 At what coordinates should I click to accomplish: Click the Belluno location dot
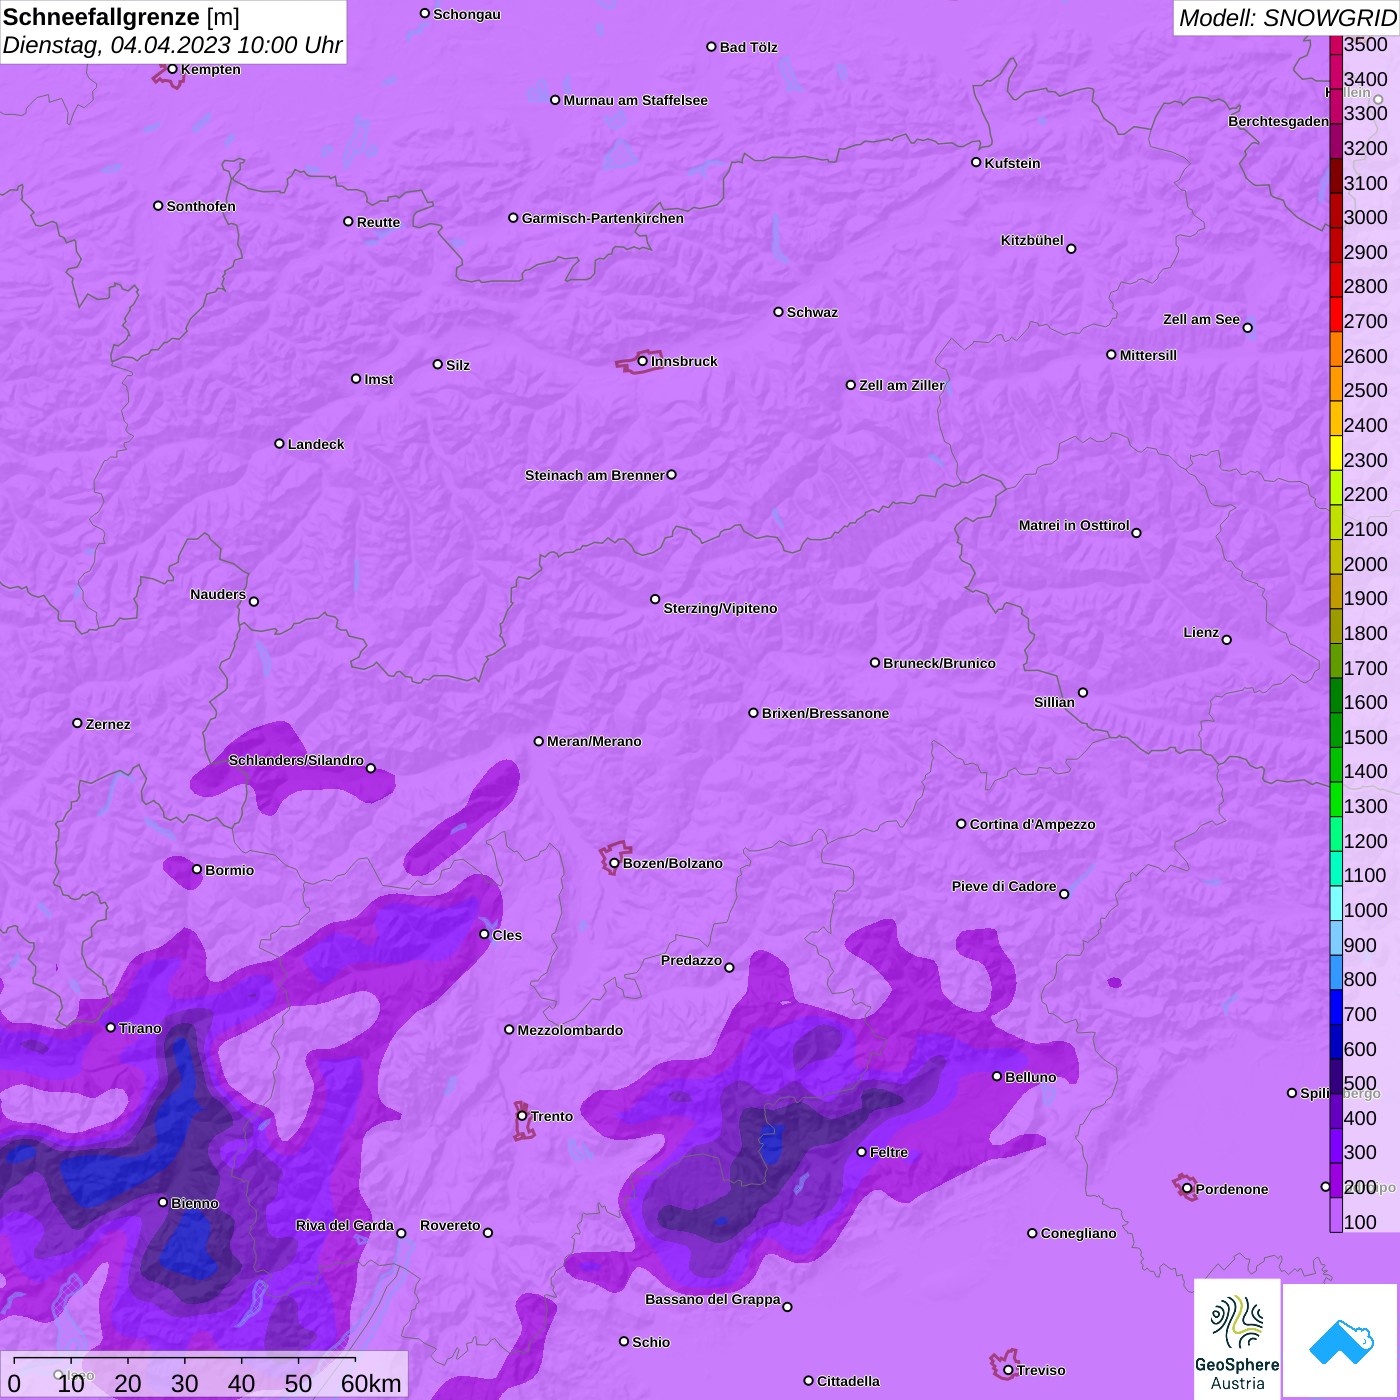[x=997, y=1076]
